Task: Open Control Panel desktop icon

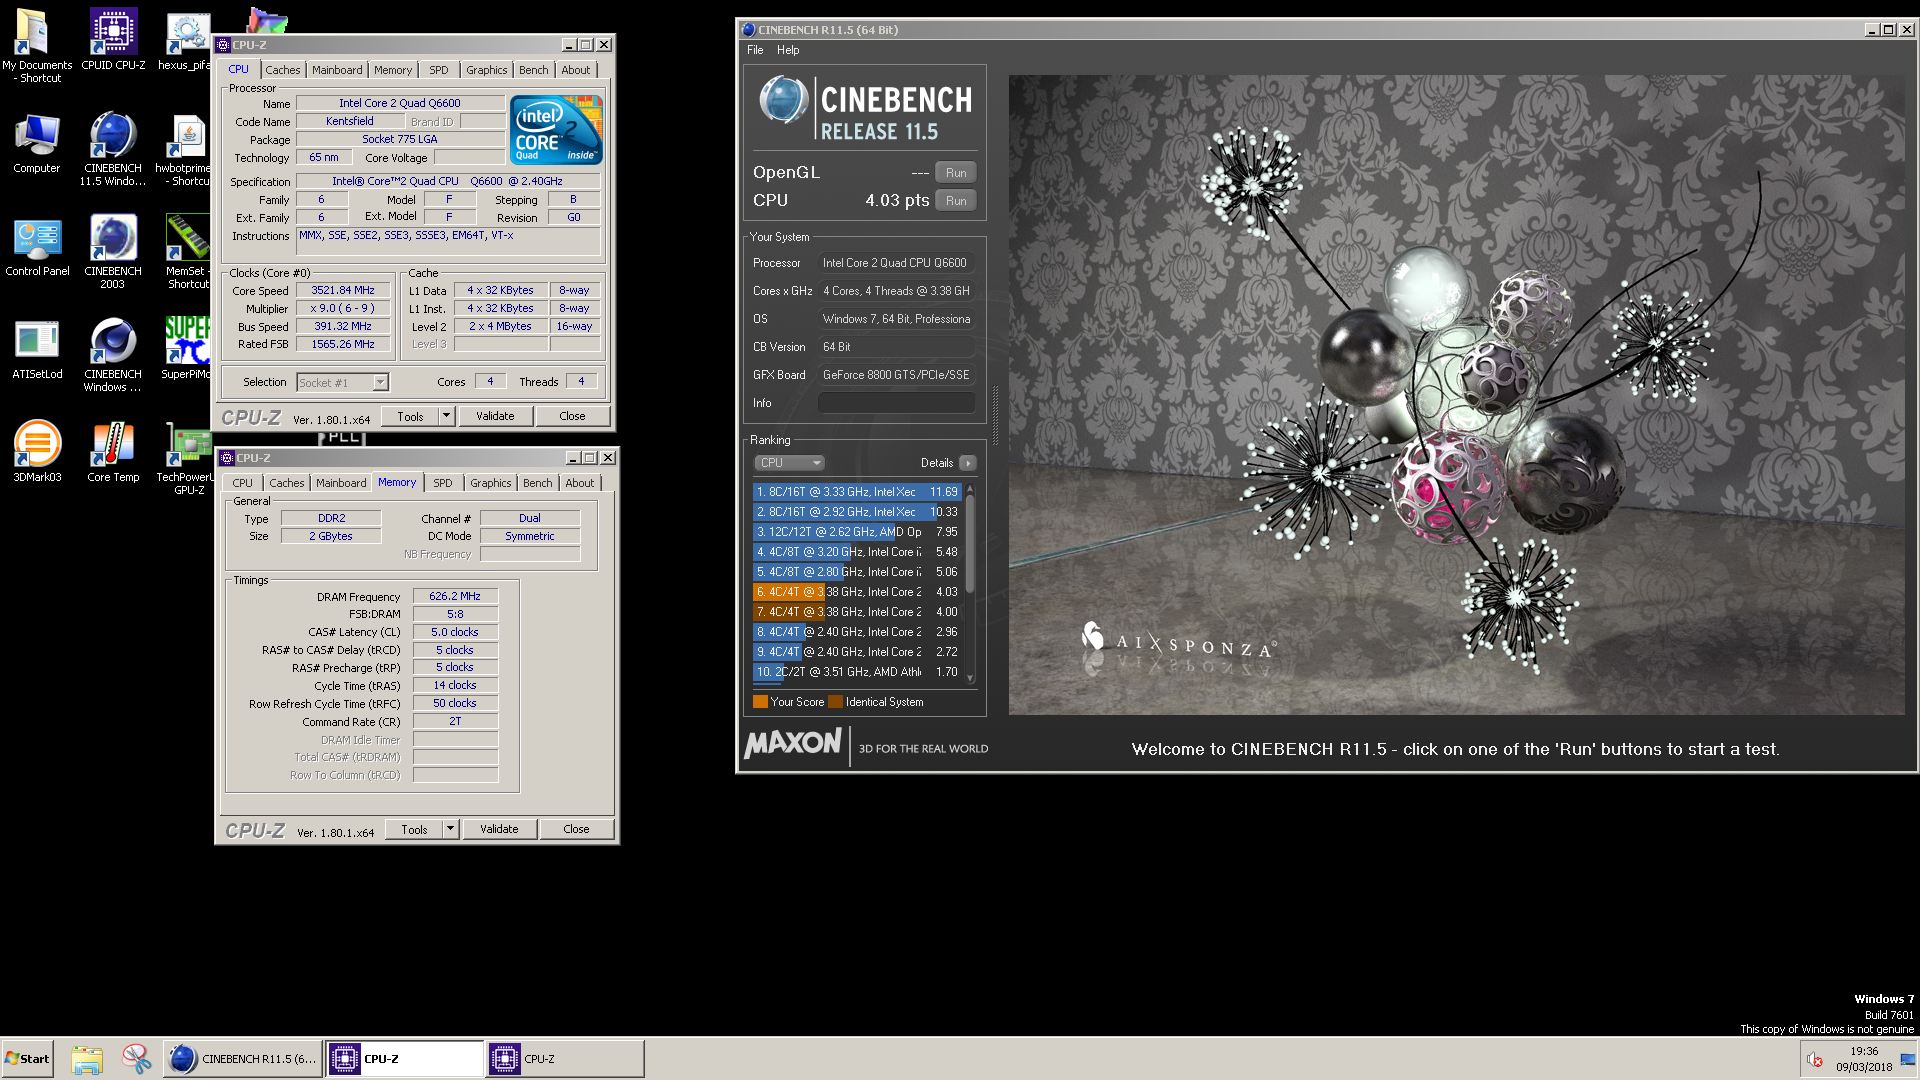Action: pos(37,247)
